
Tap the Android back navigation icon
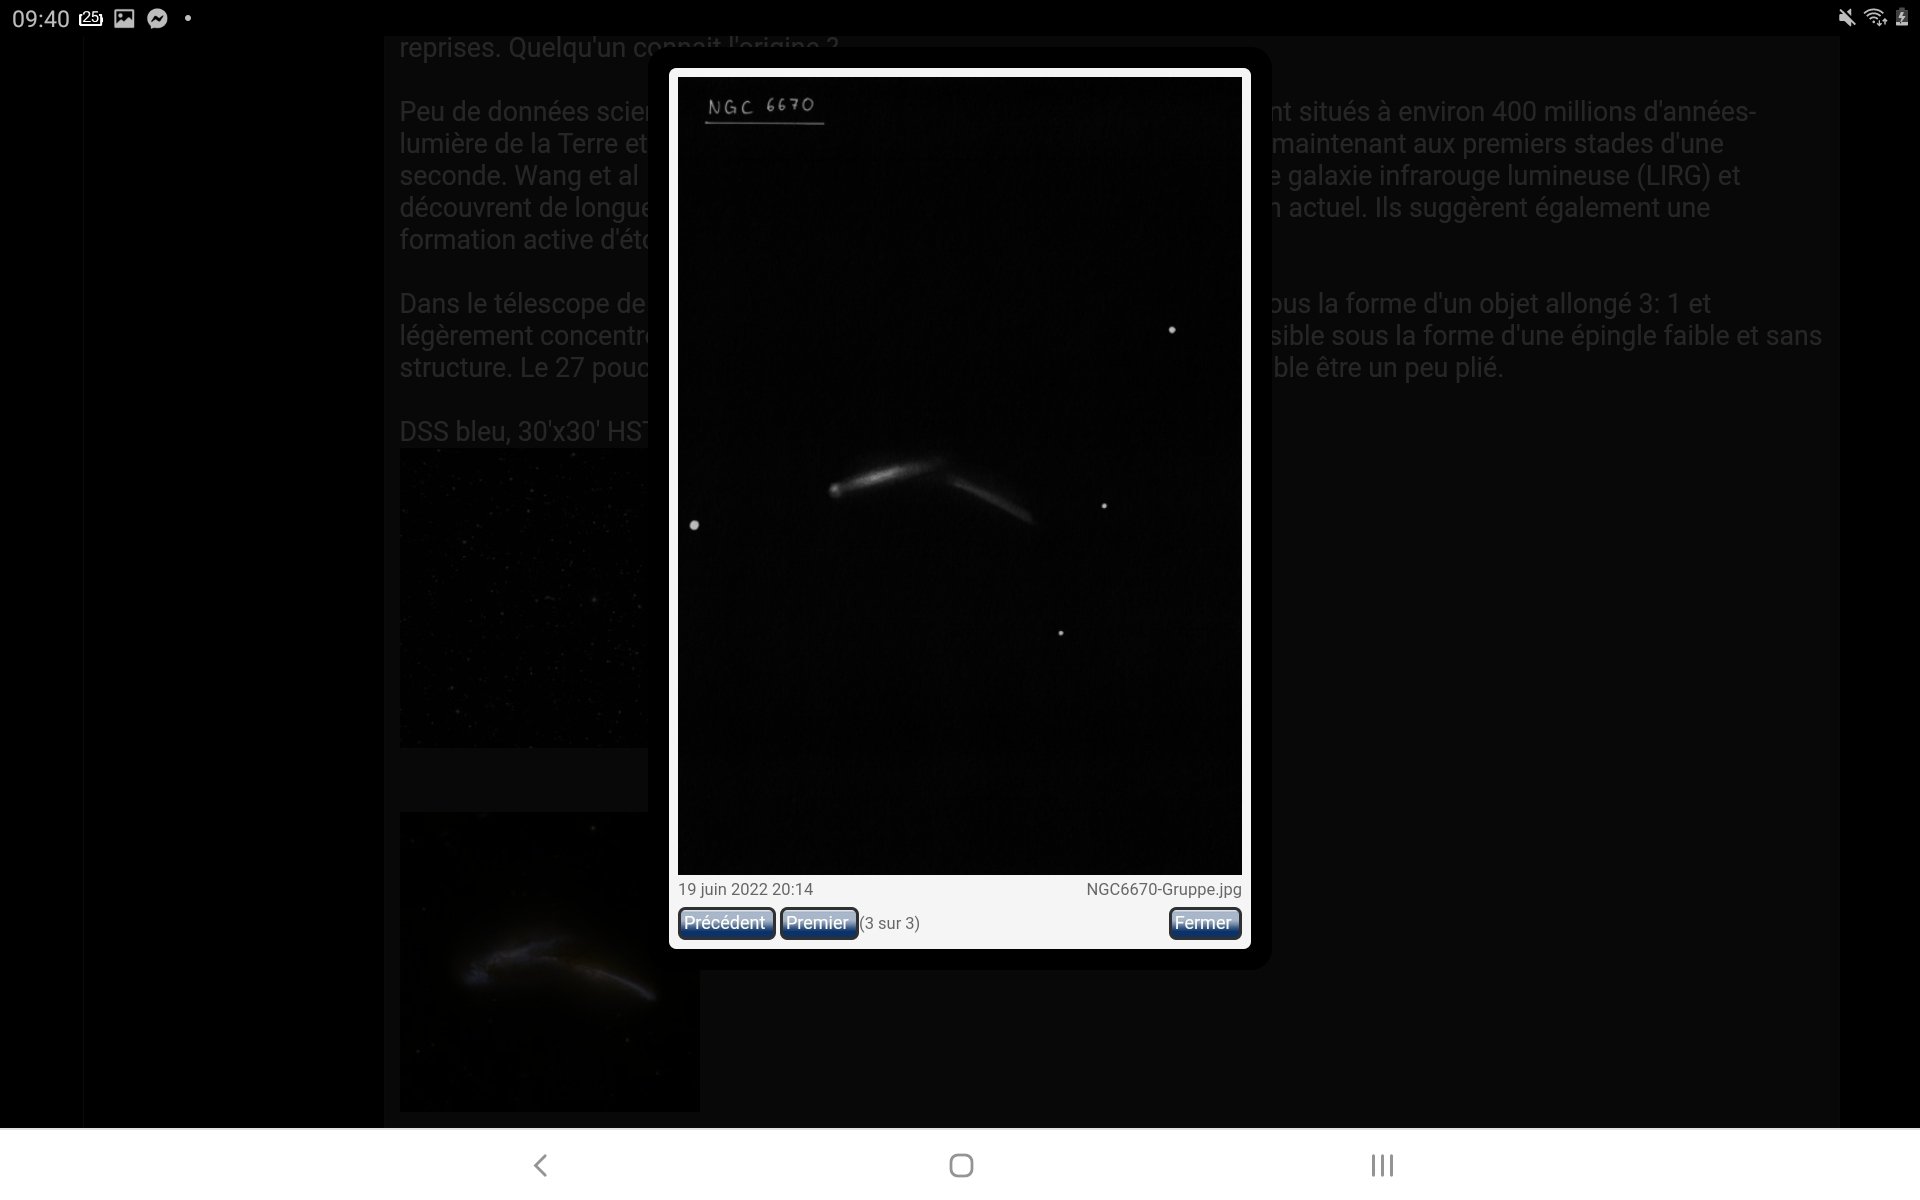[x=540, y=1165]
